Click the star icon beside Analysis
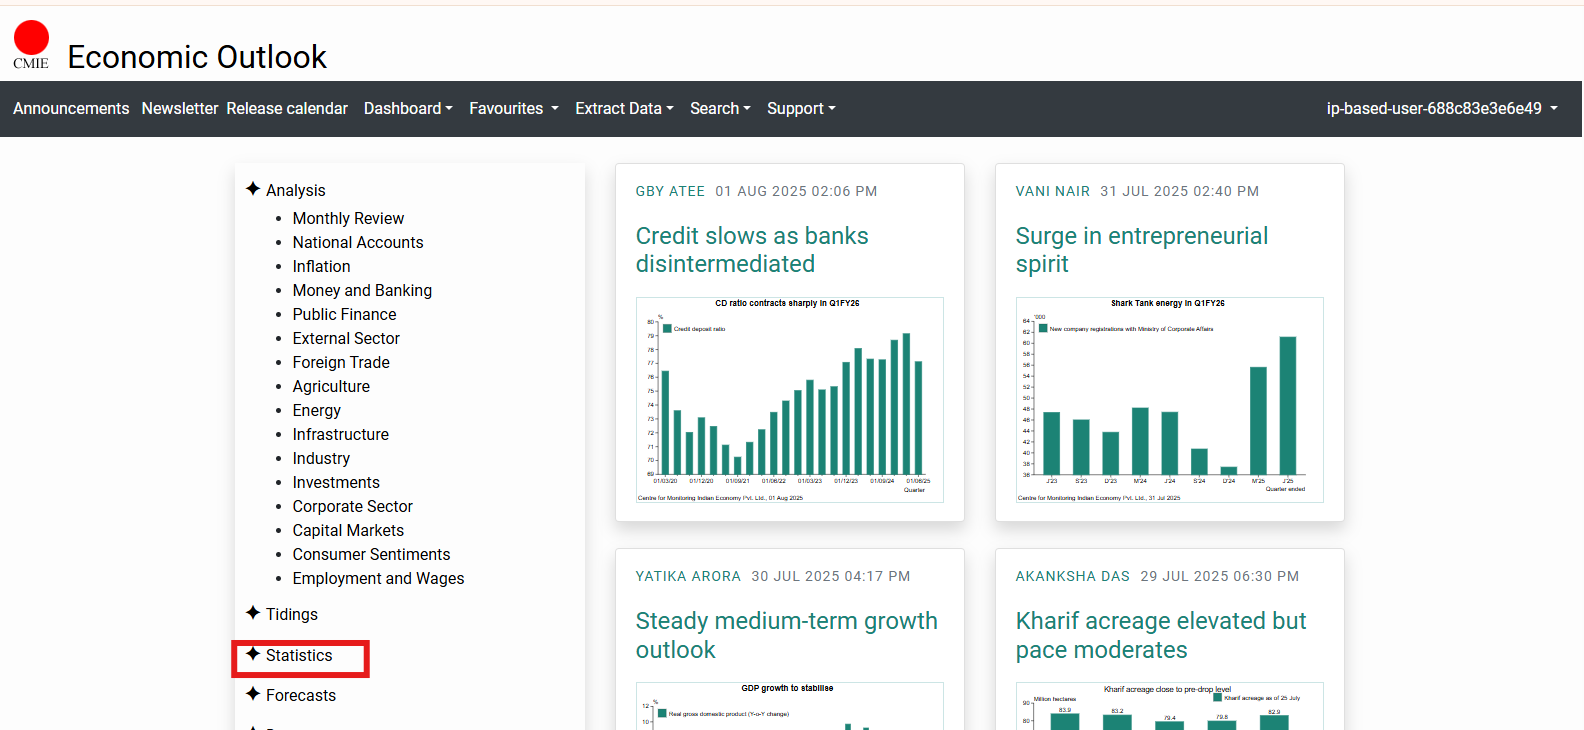This screenshot has width=1584, height=730. pos(253,189)
